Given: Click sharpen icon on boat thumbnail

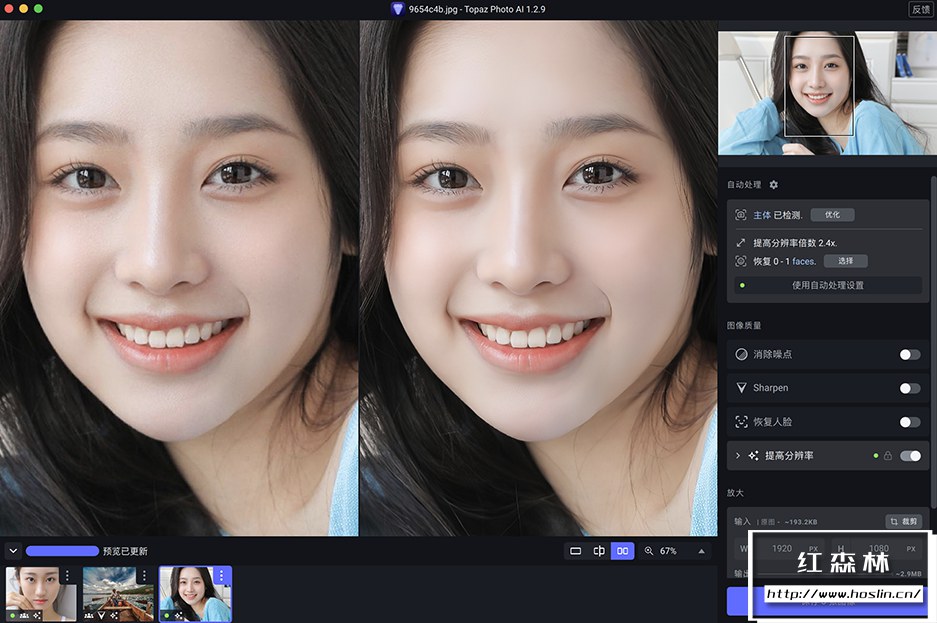Looking at the screenshot, I should (x=102, y=615).
